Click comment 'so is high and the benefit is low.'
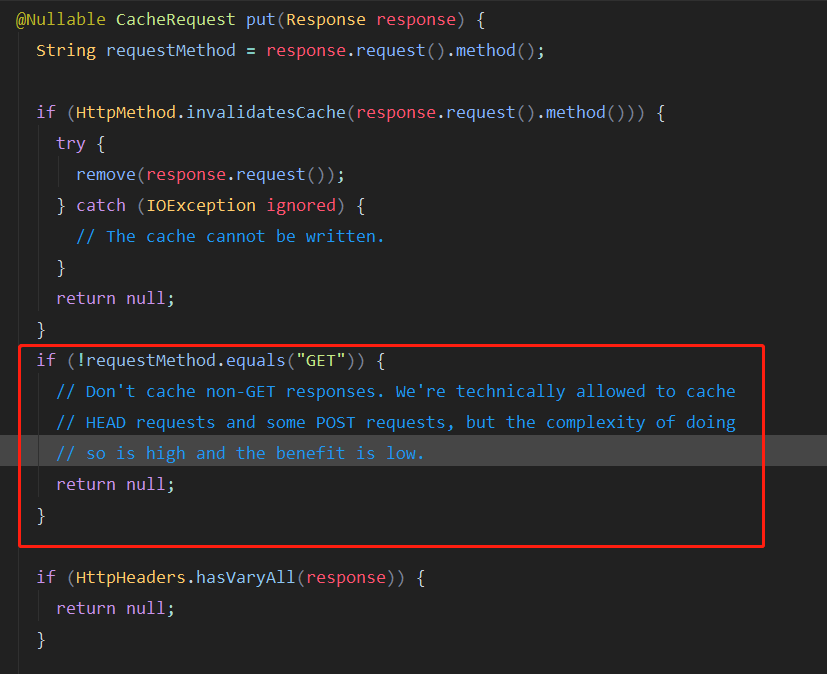The width and height of the screenshot is (827, 674). [x=240, y=454]
